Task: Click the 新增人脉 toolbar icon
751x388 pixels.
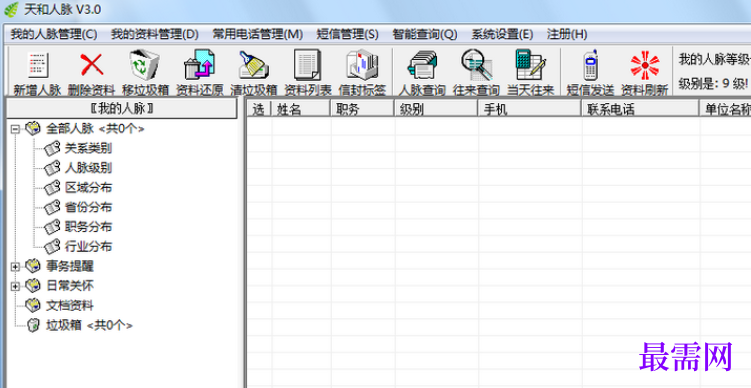Action: (x=37, y=65)
